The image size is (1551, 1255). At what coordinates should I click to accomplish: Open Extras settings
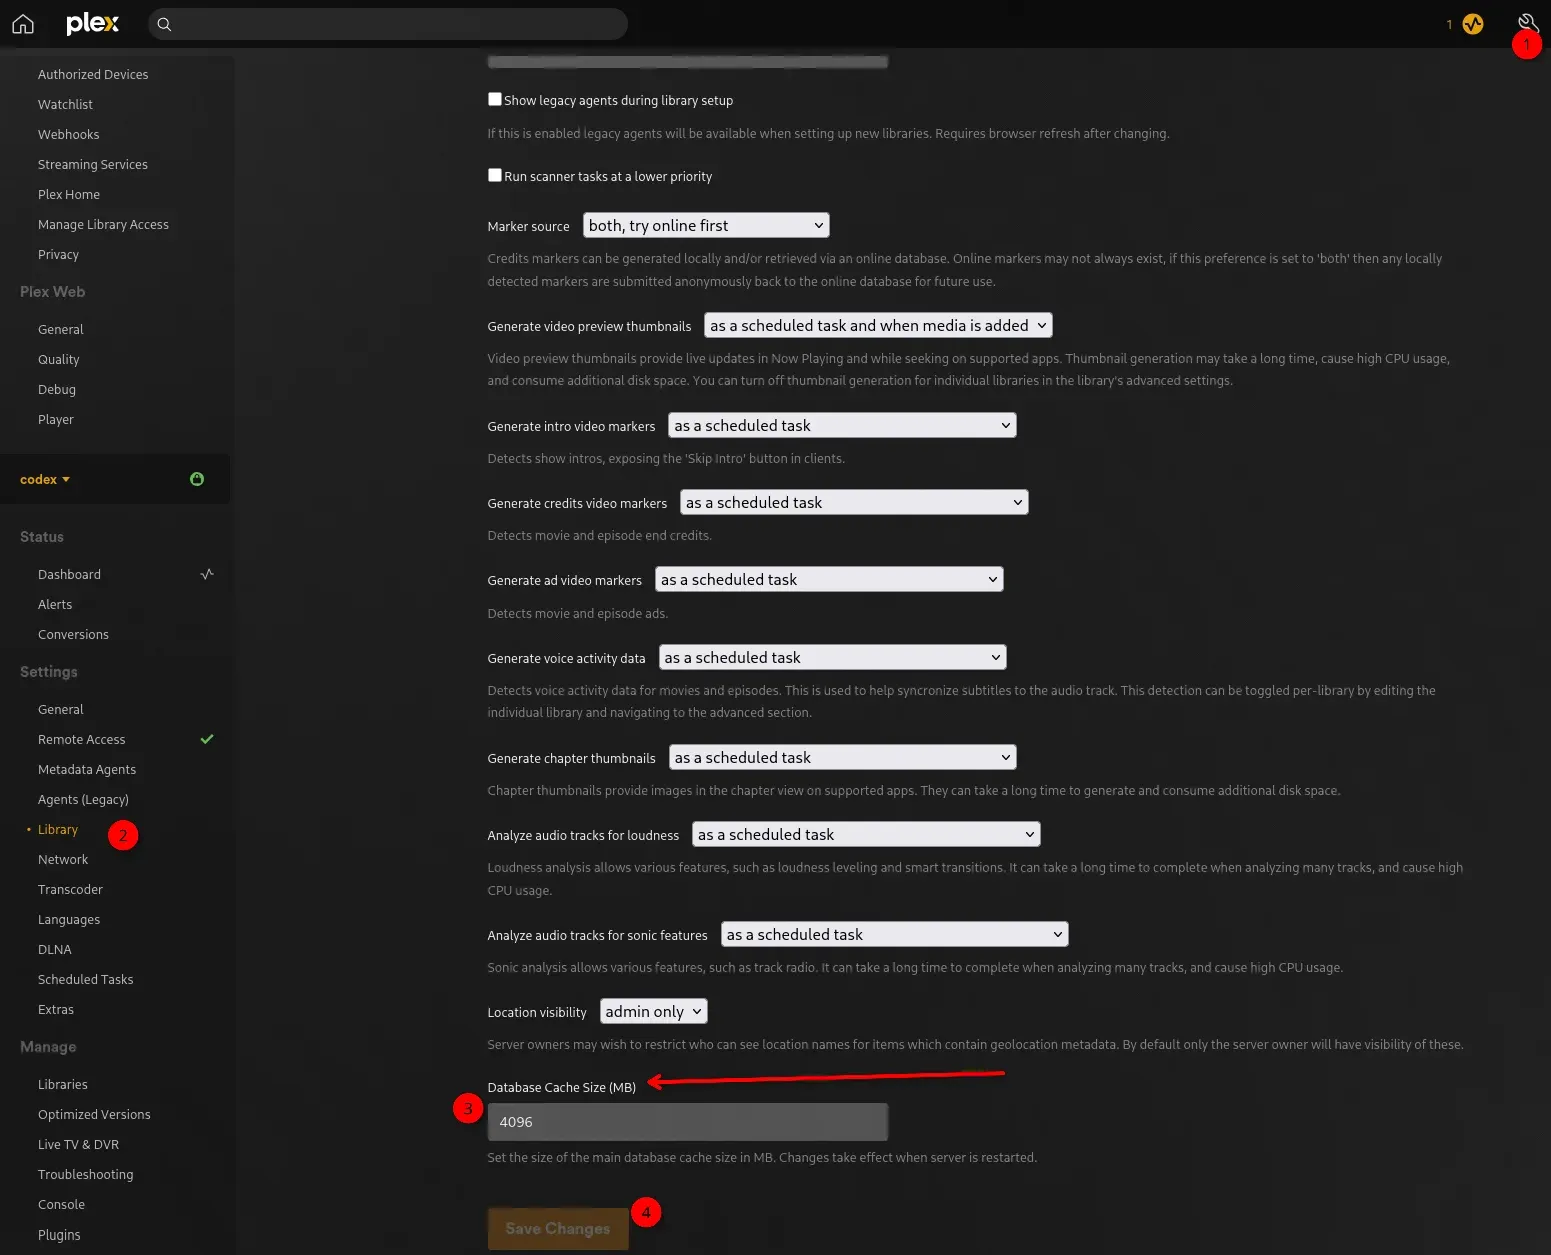[56, 1009]
